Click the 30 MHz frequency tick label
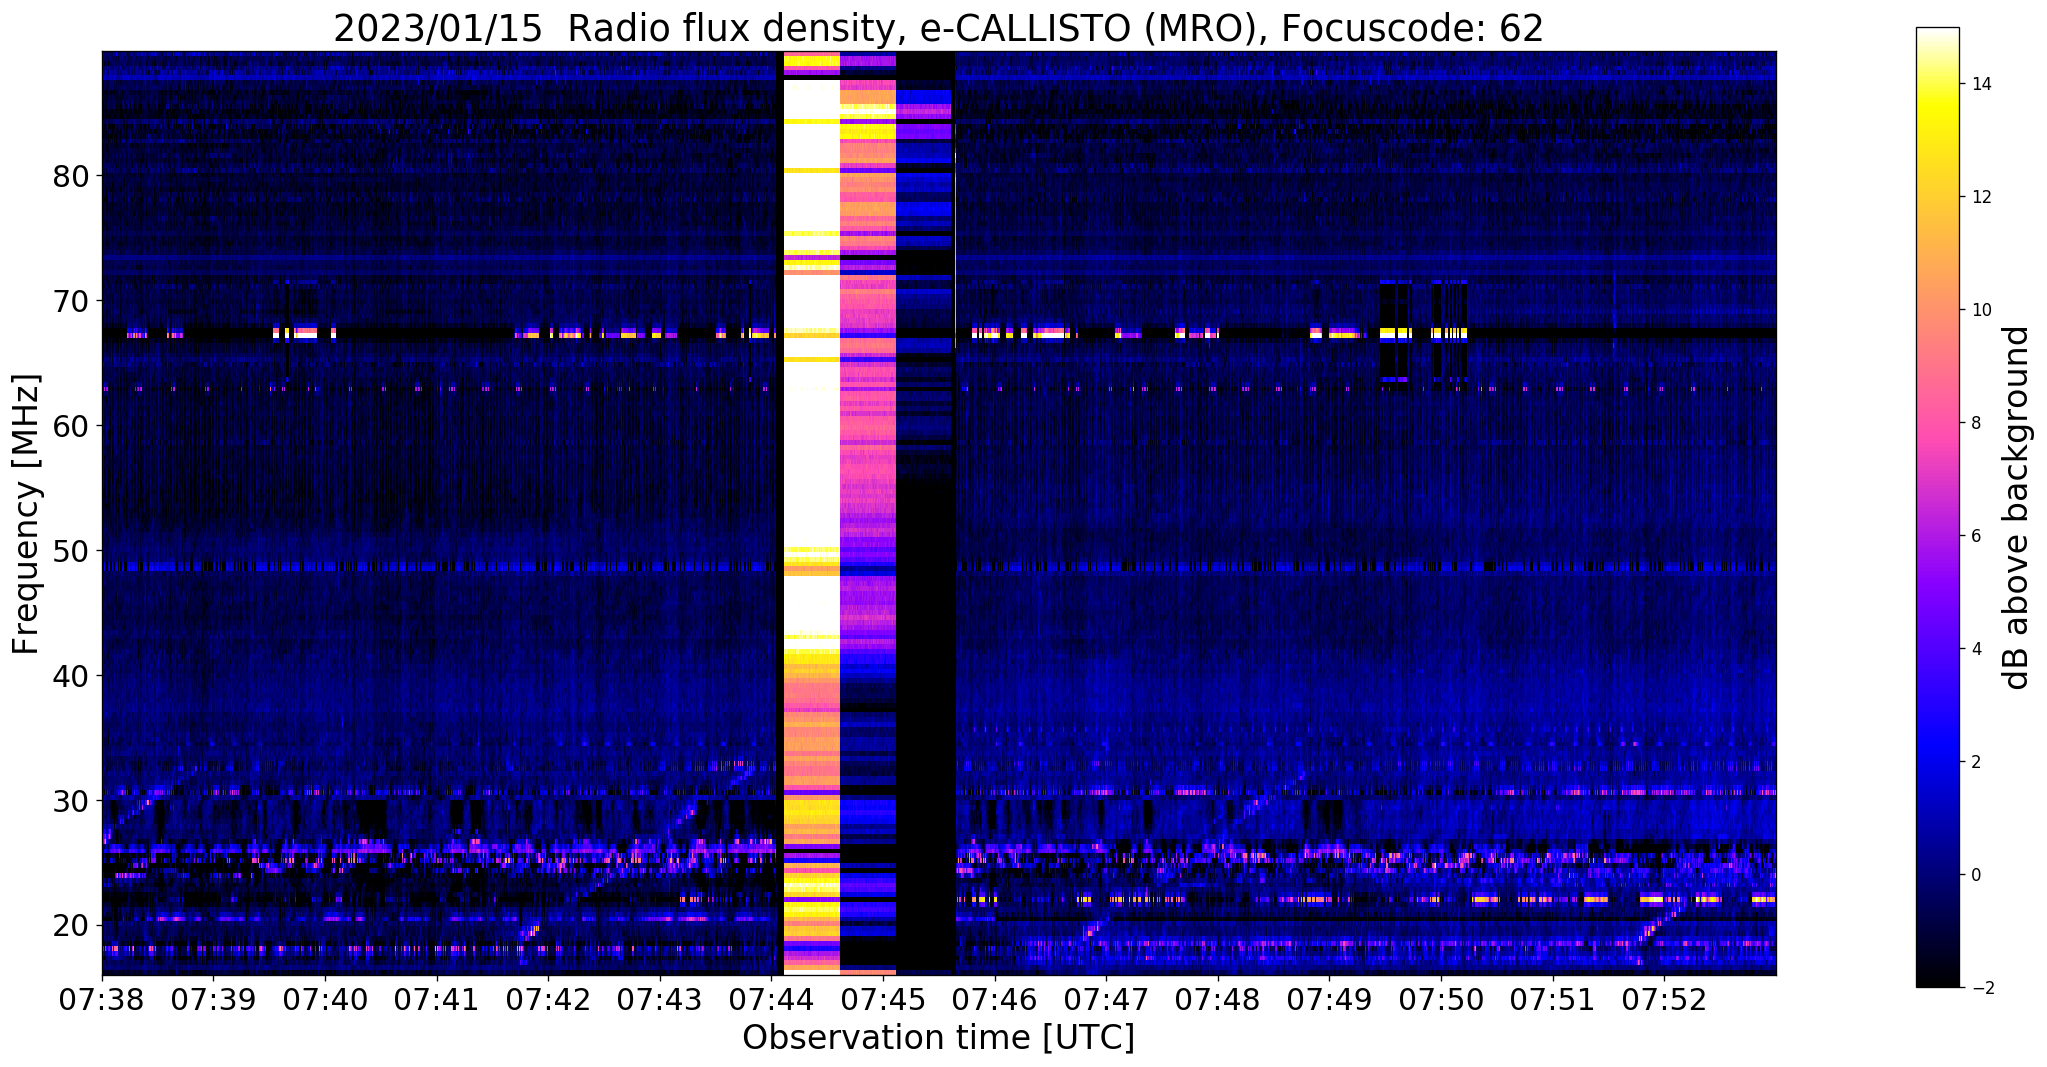The height and width of the screenshot is (1067, 2047). [x=70, y=801]
